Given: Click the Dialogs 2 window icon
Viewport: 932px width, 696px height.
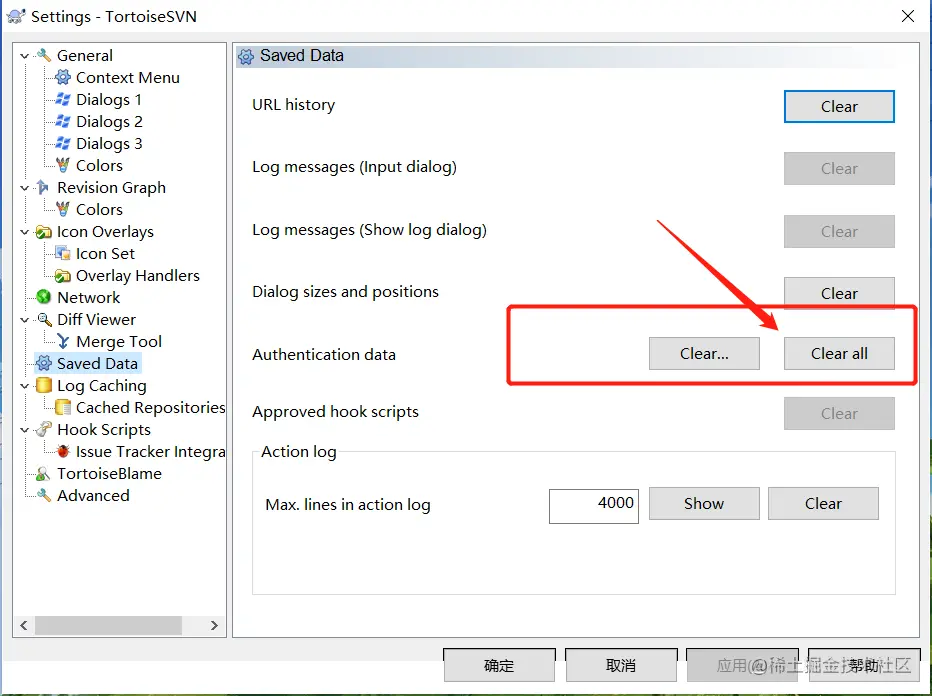Looking at the screenshot, I should click(x=62, y=121).
